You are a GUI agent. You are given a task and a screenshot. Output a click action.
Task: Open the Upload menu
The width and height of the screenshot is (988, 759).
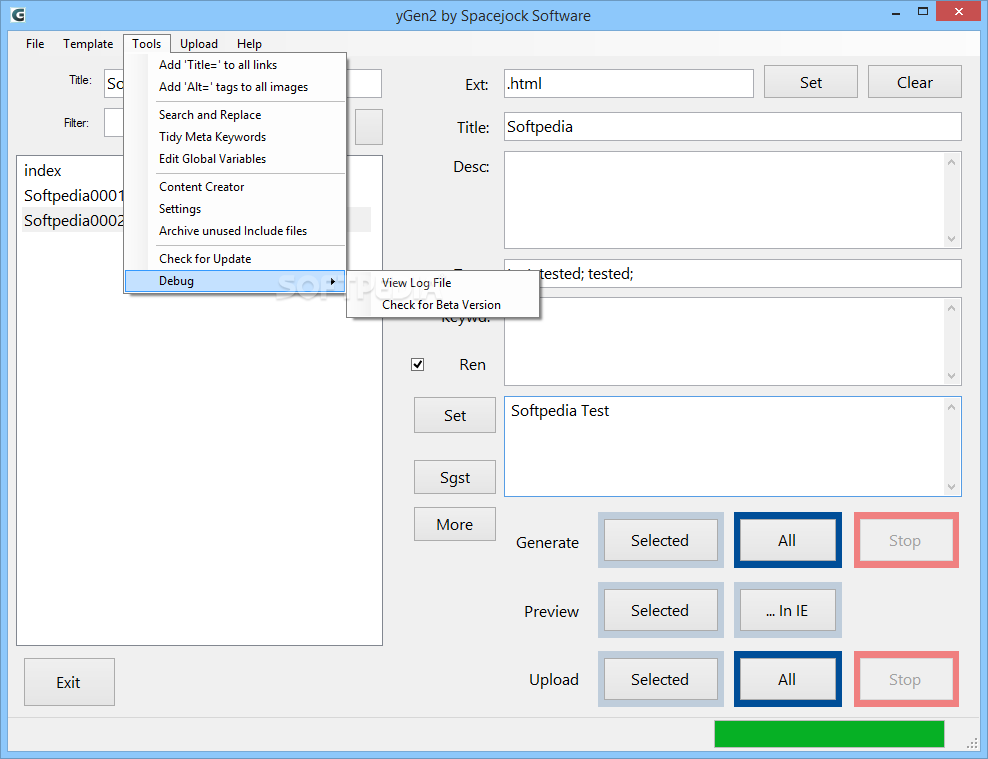(198, 43)
